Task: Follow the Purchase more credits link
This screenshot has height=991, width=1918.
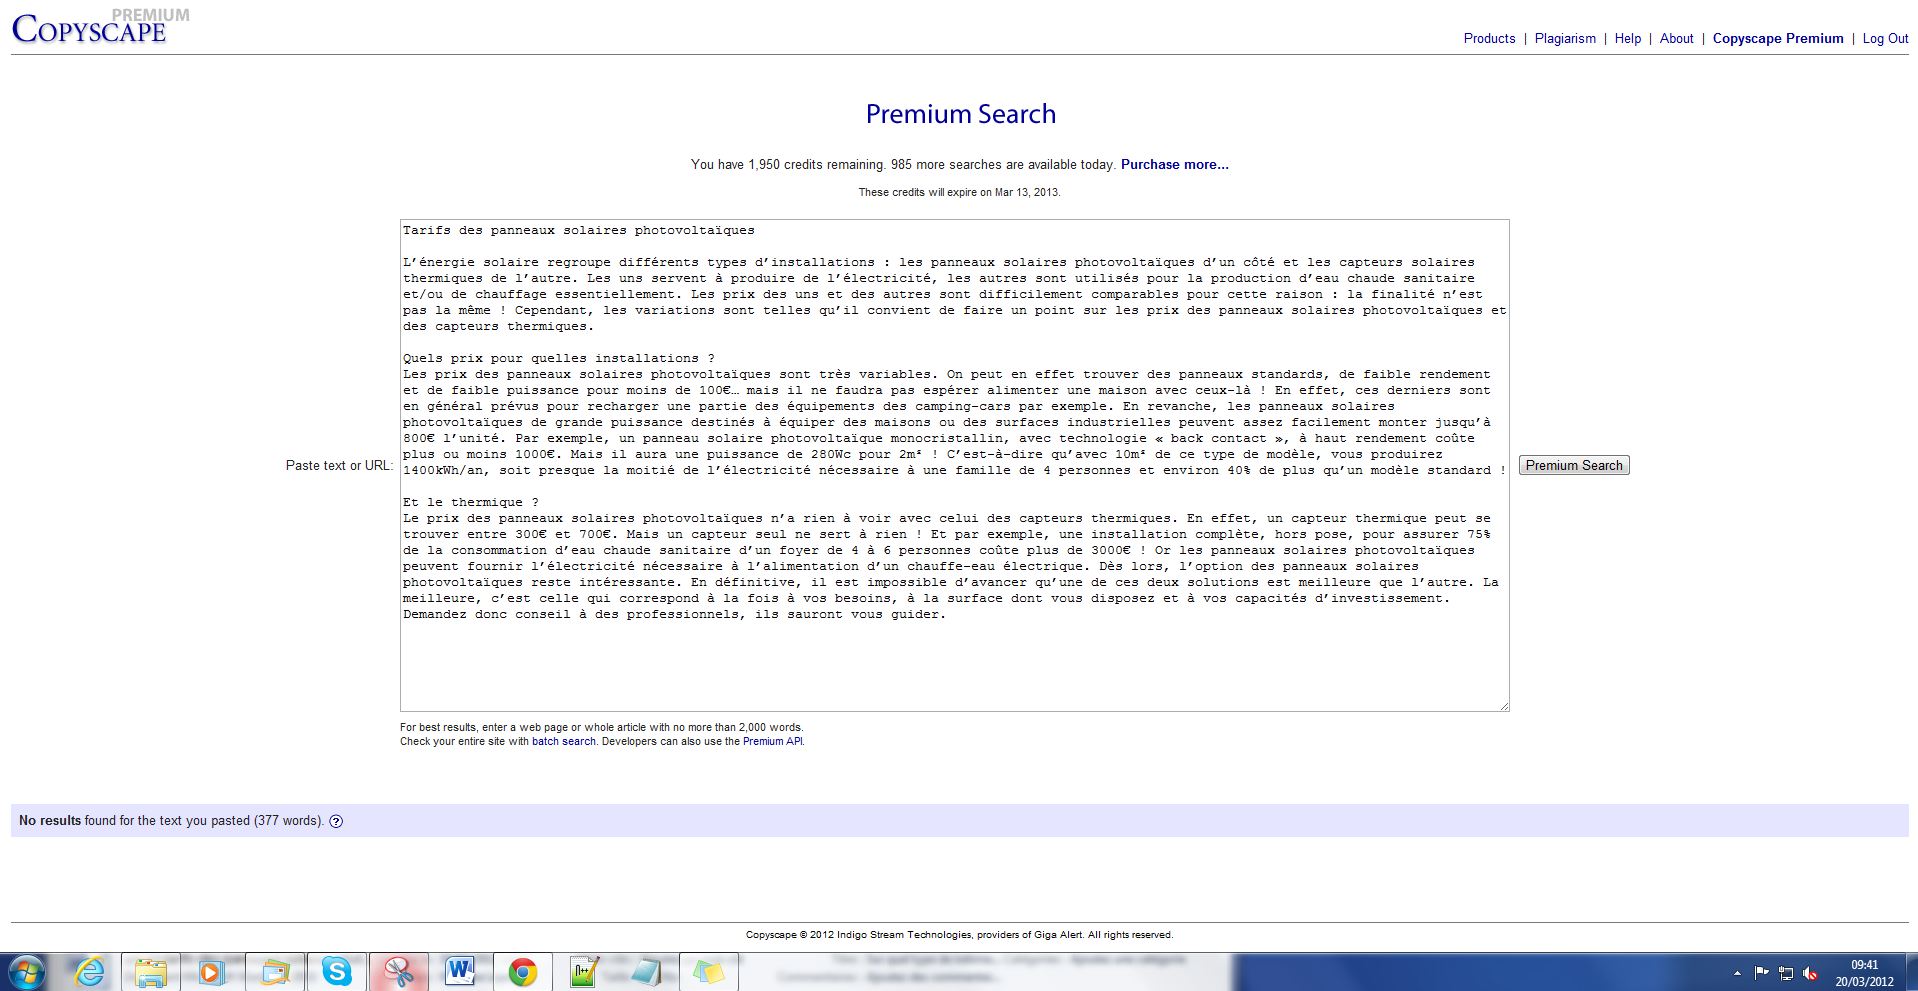Action: tap(1174, 165)
